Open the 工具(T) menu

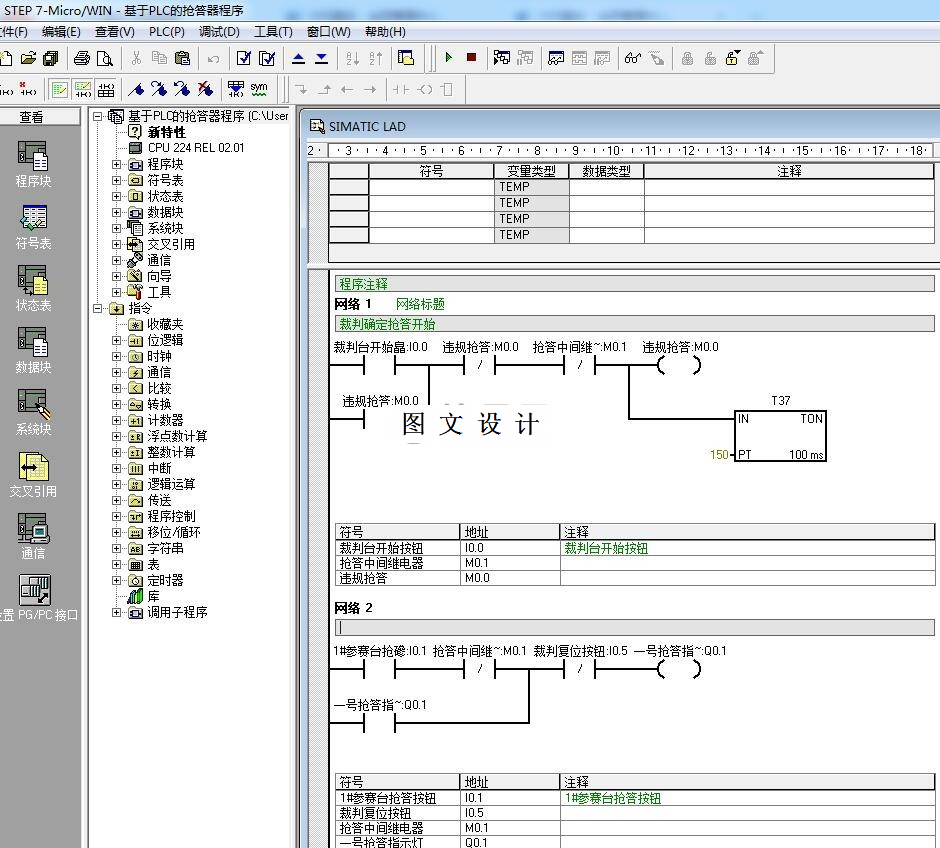click(273, 32)
